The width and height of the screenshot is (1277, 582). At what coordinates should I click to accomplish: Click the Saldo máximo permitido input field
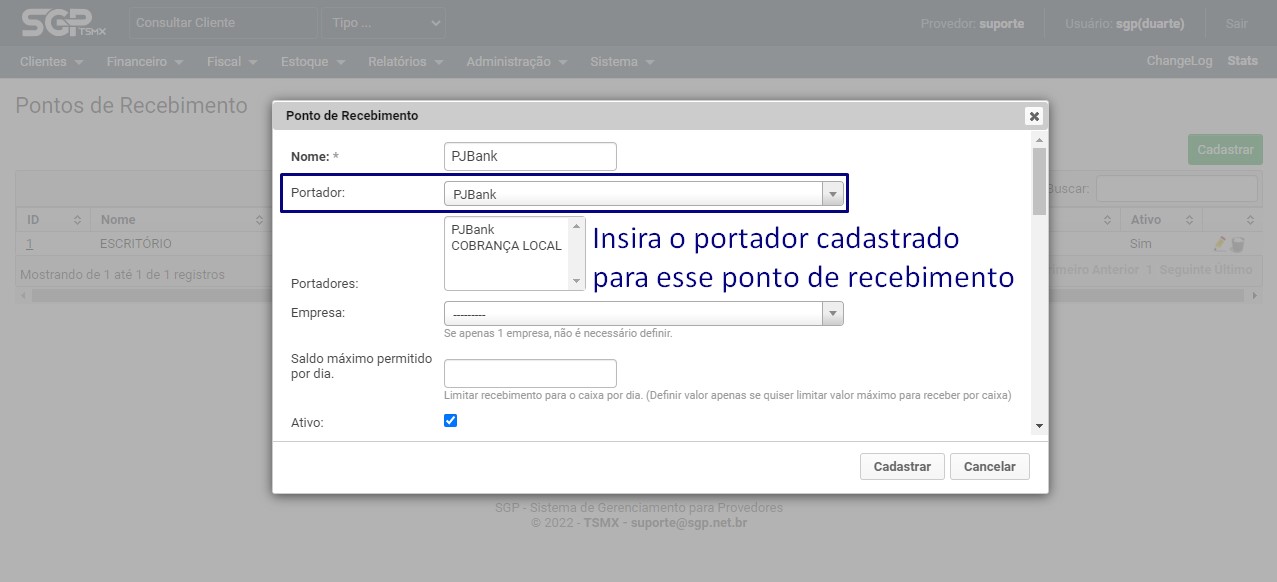[x=530, y=373]
